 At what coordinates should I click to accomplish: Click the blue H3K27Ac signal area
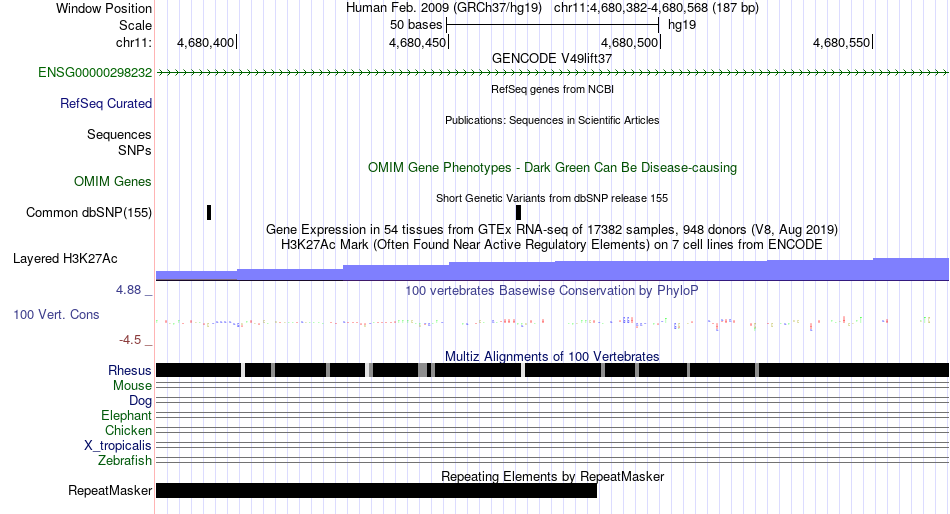click(552, 270)
